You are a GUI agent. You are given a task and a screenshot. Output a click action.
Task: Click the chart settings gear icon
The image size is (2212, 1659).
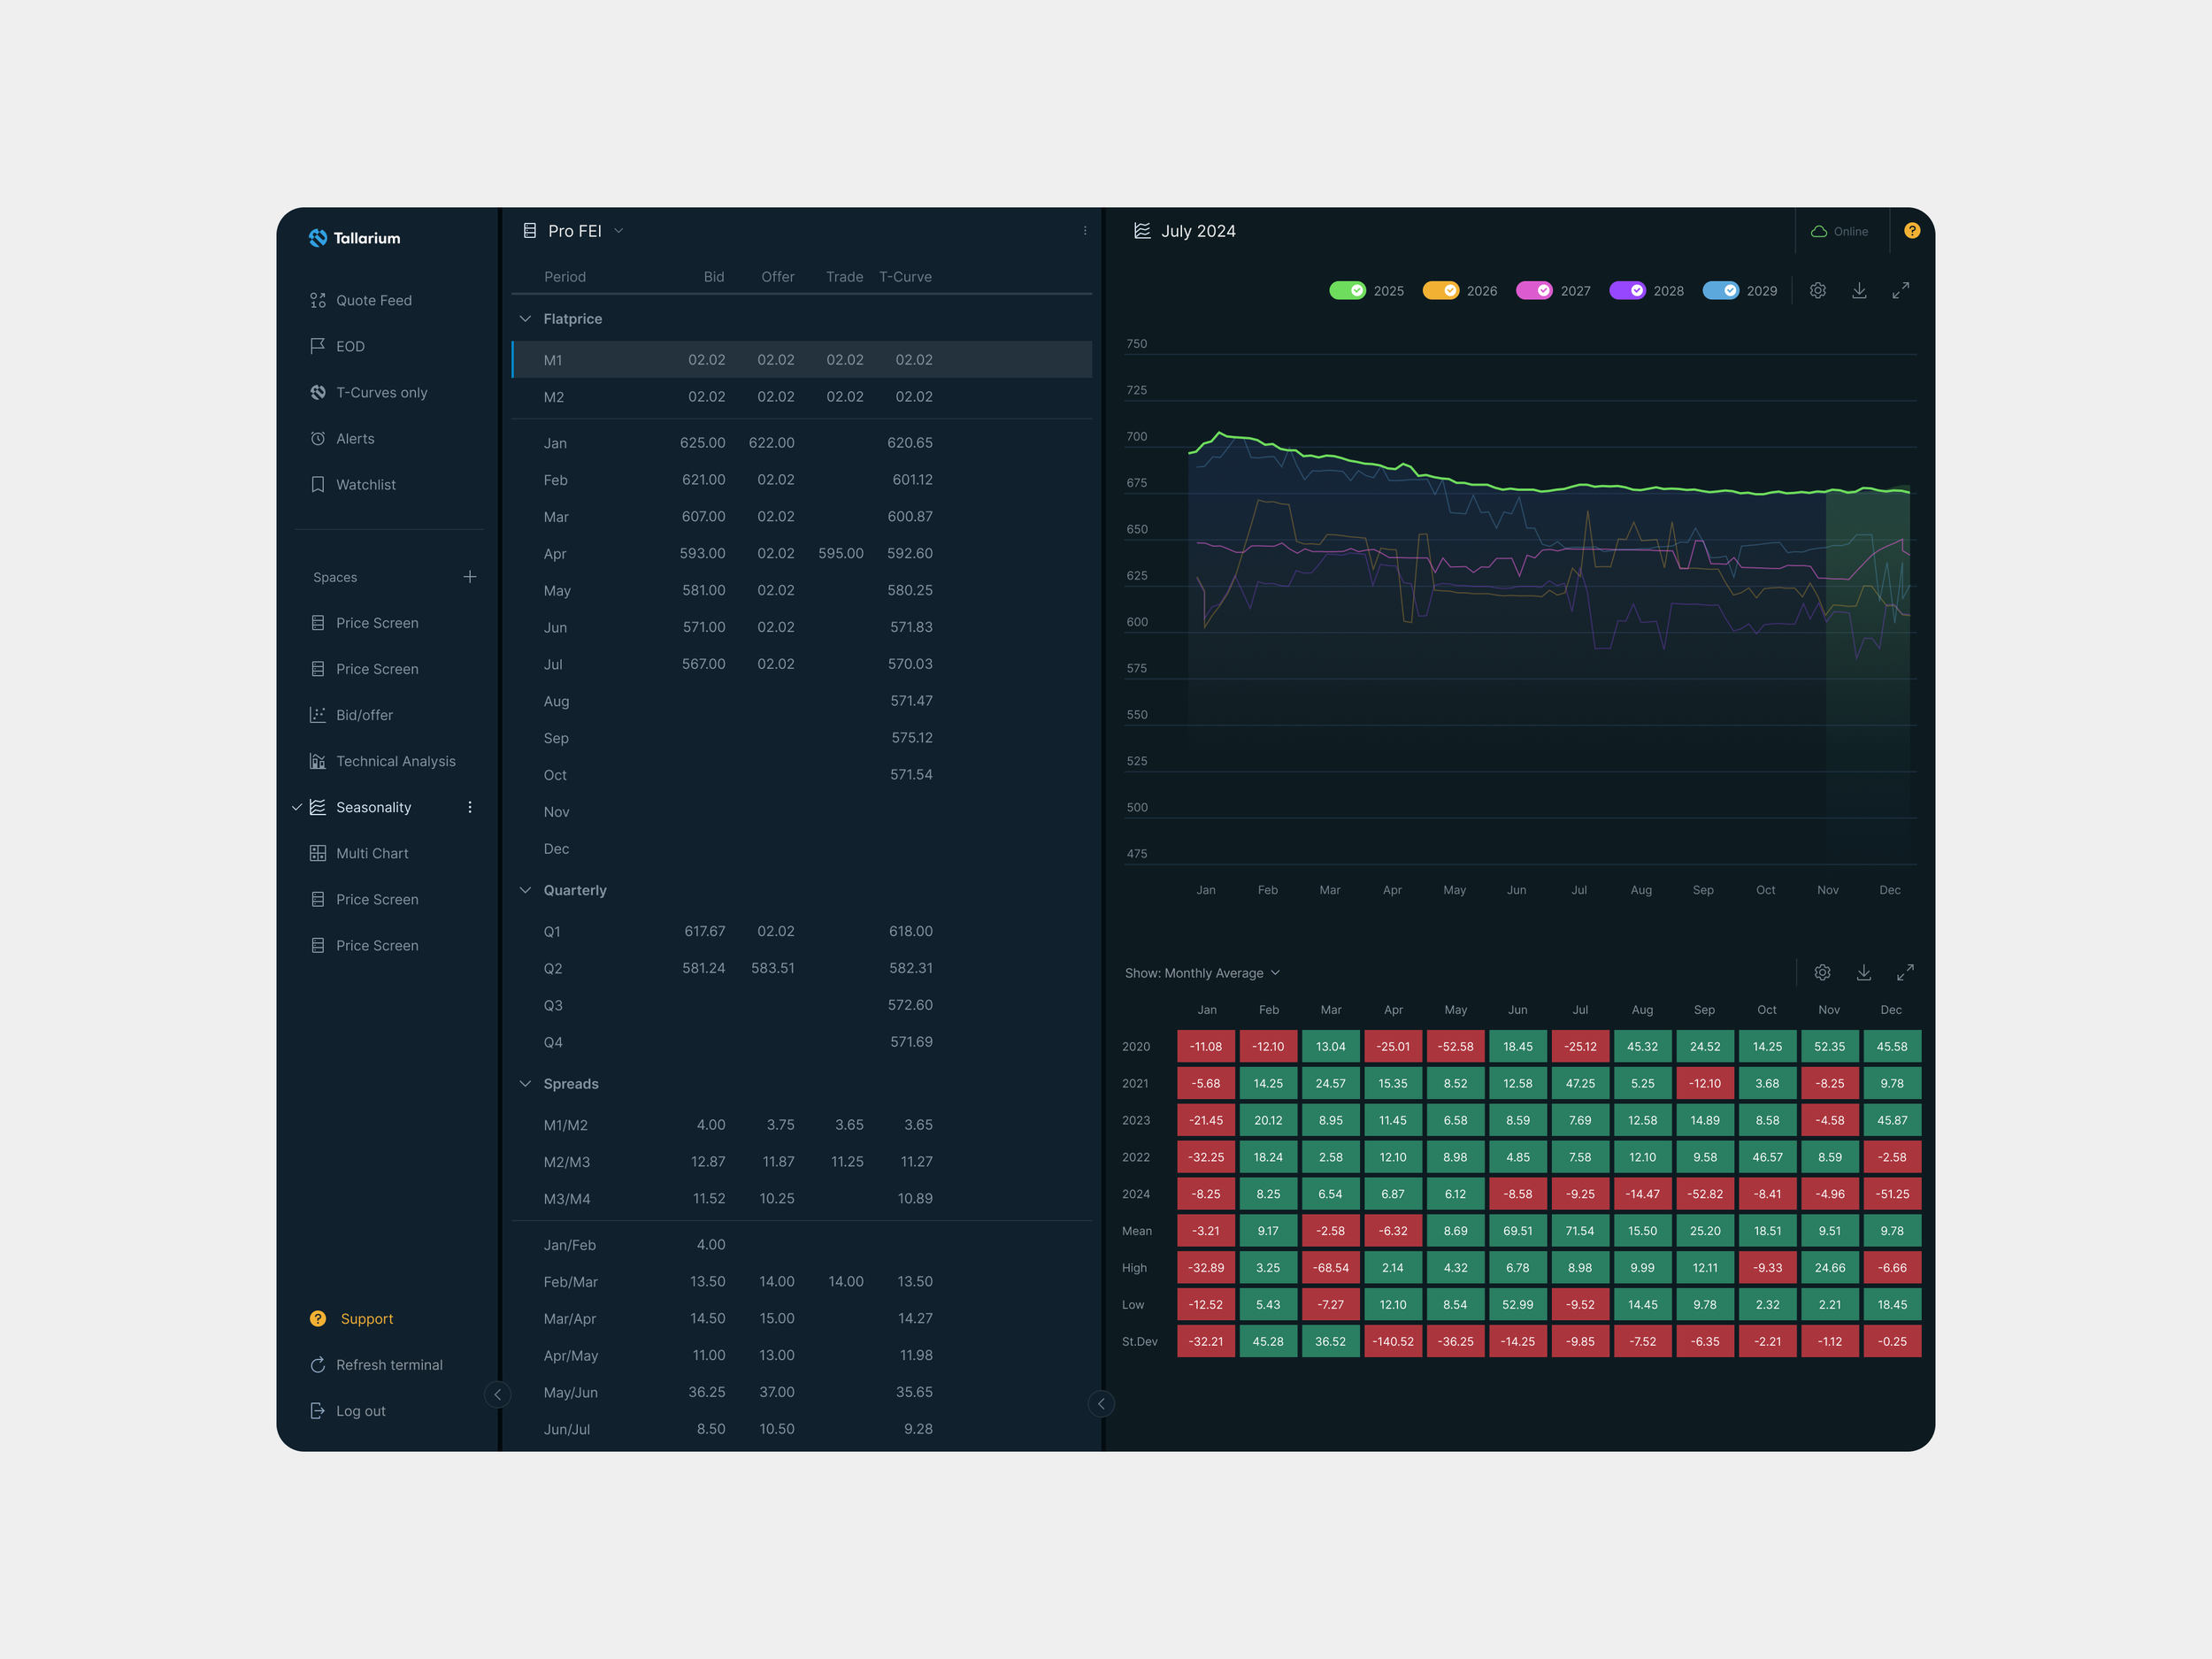(x=1817, y=290)
